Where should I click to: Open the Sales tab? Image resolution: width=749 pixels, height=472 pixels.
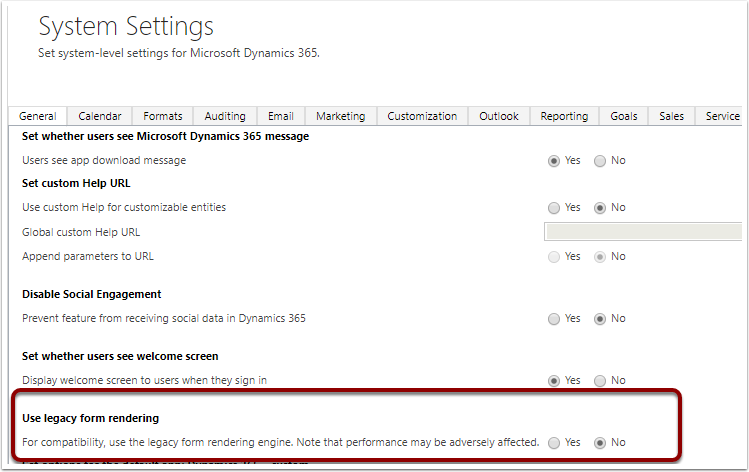(672, 116)
